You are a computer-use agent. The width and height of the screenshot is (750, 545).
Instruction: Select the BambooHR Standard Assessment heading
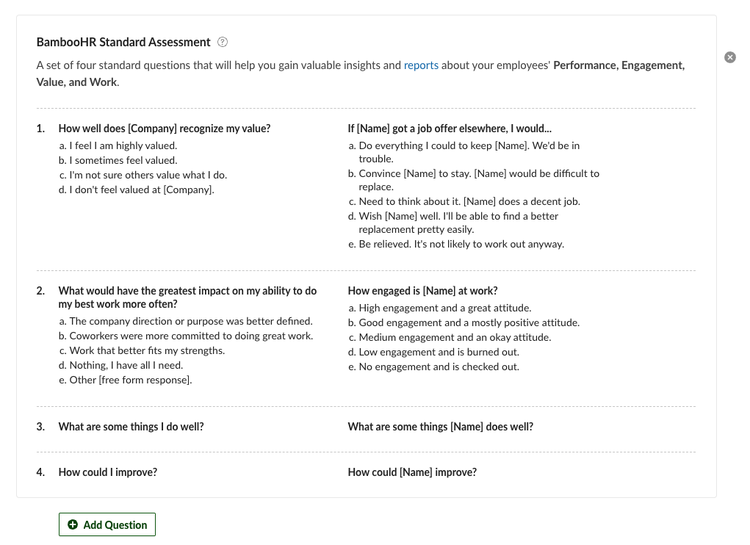click(x=123, y=42)
